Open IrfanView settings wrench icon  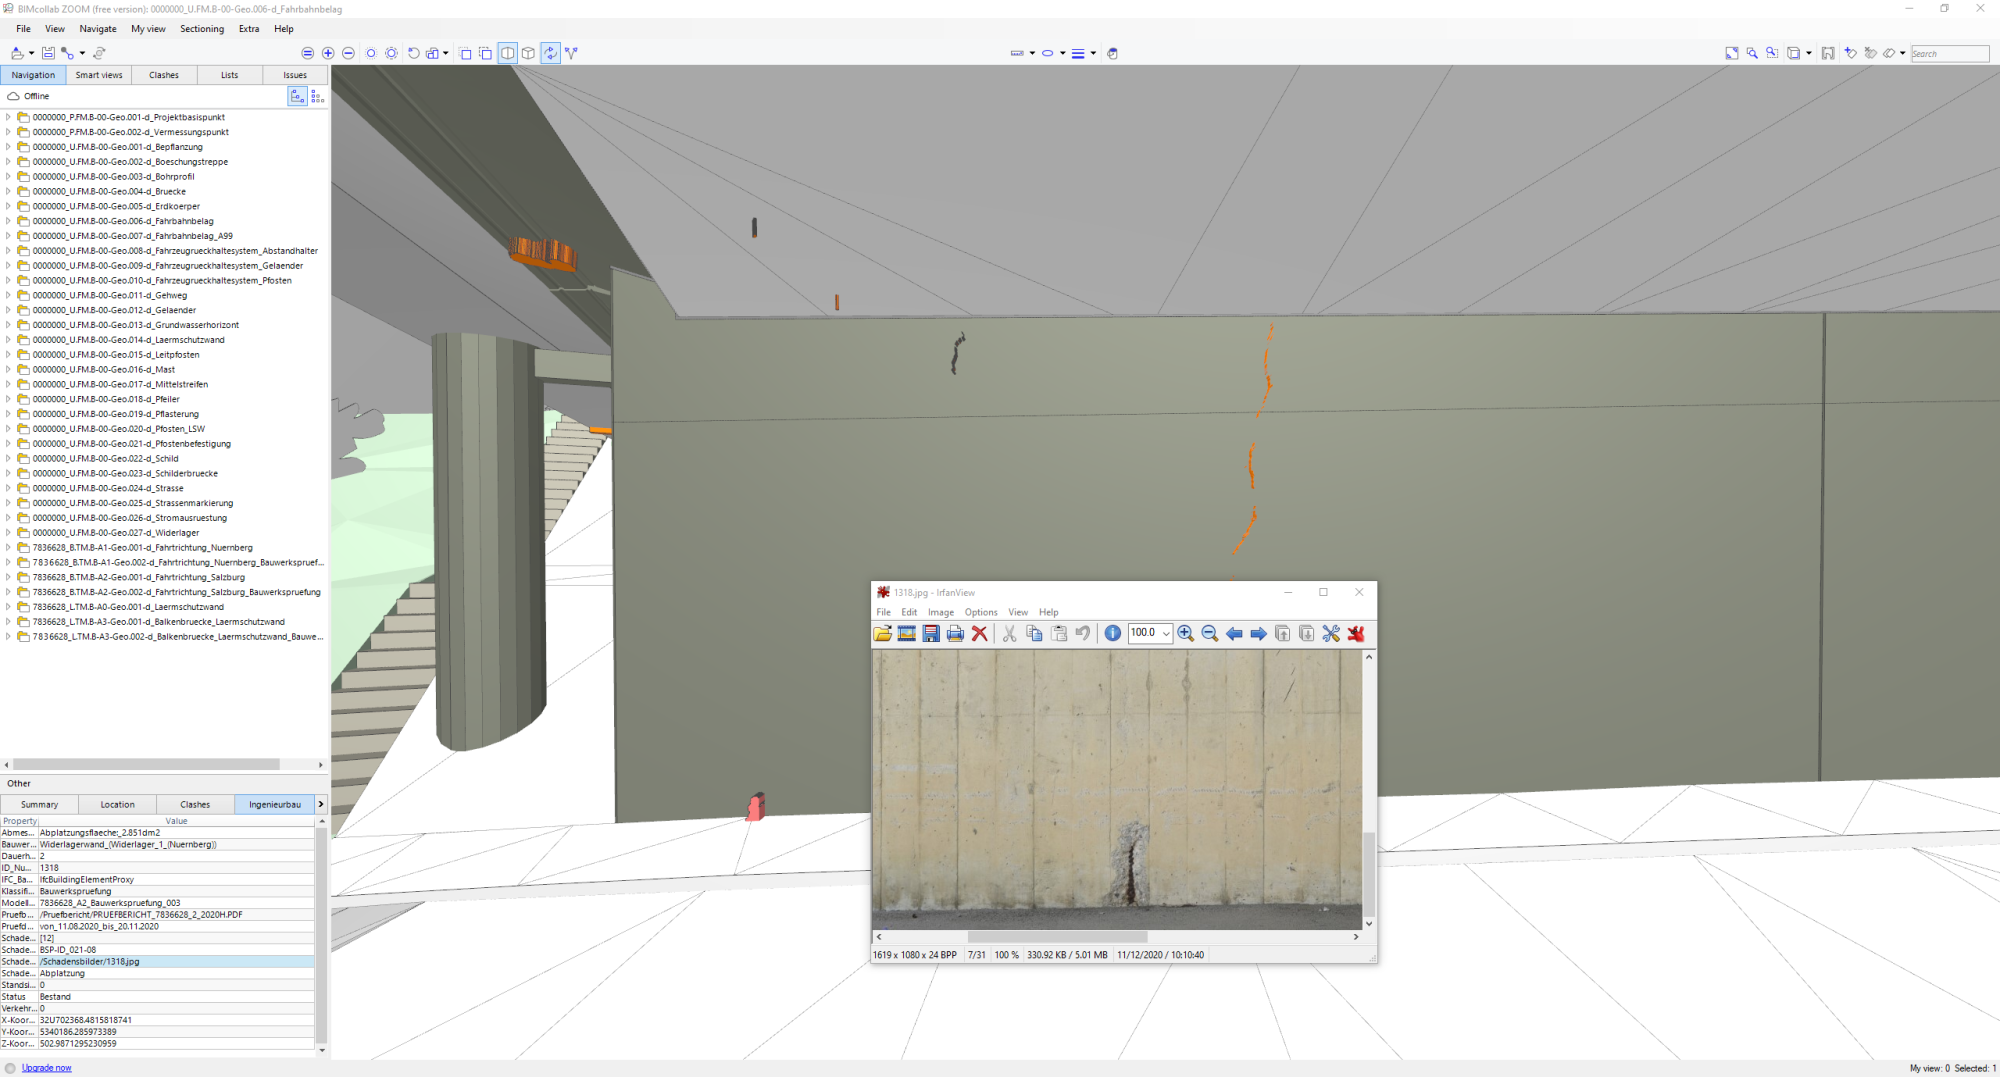(x=1331, y=633)
